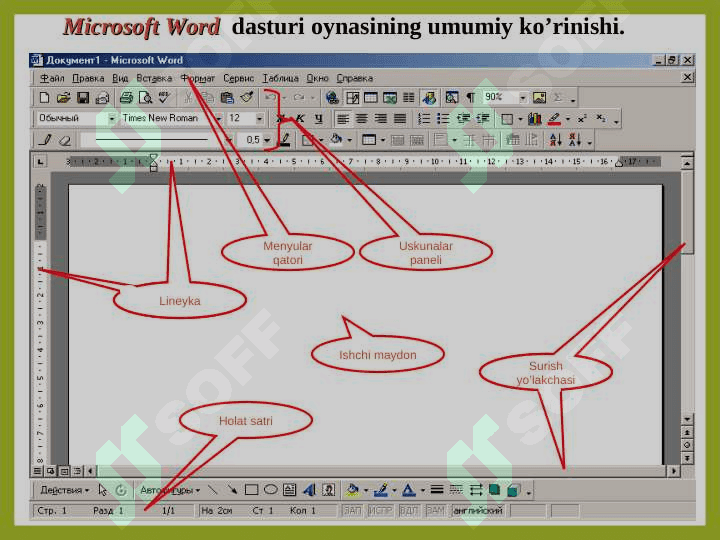
Task: Save the document with the floppy disk icon
Action: pyautogui.click(x=83, y=97)
